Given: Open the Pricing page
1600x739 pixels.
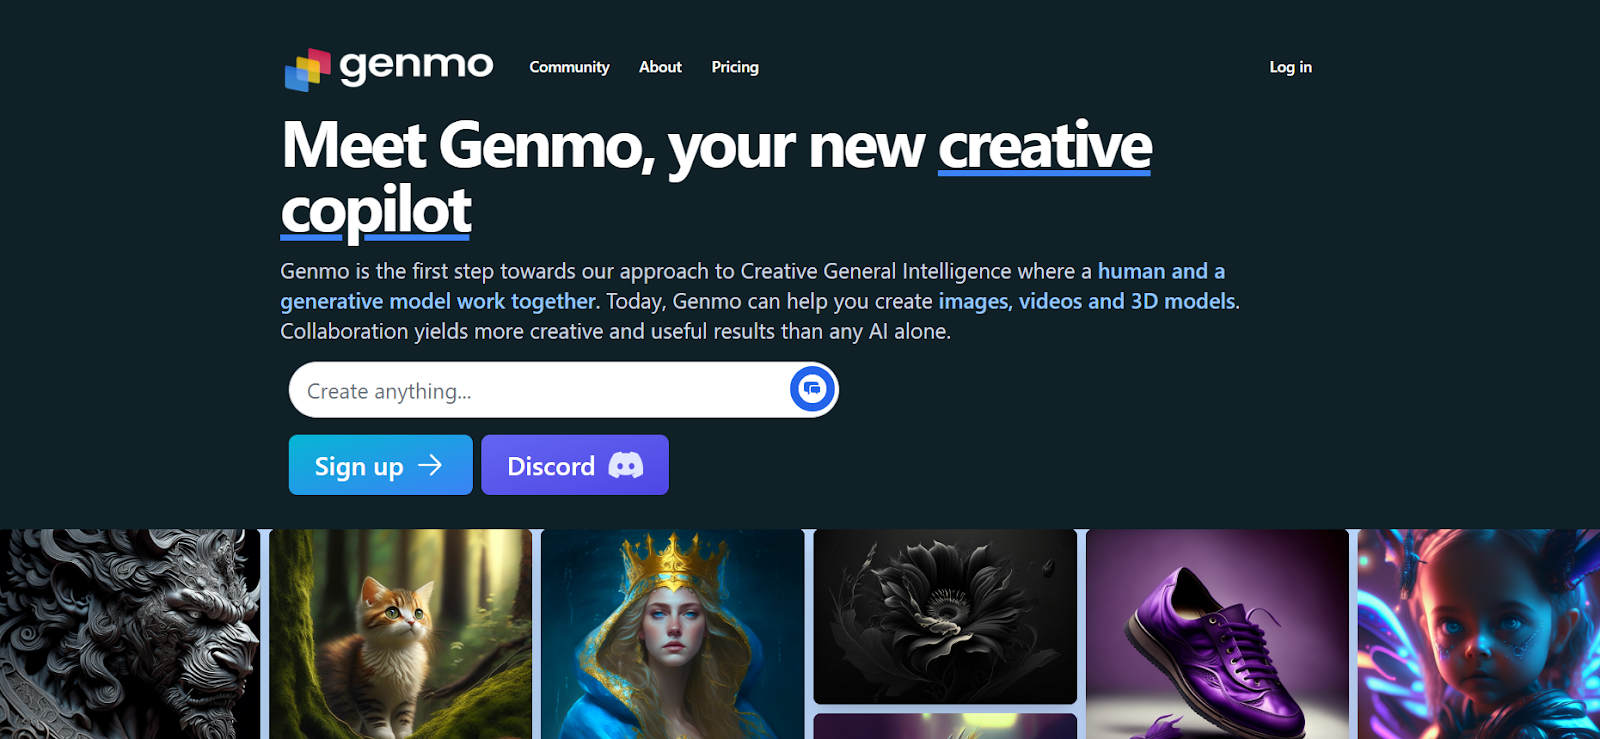Looking at the screenshot, I should pos(735,67).
